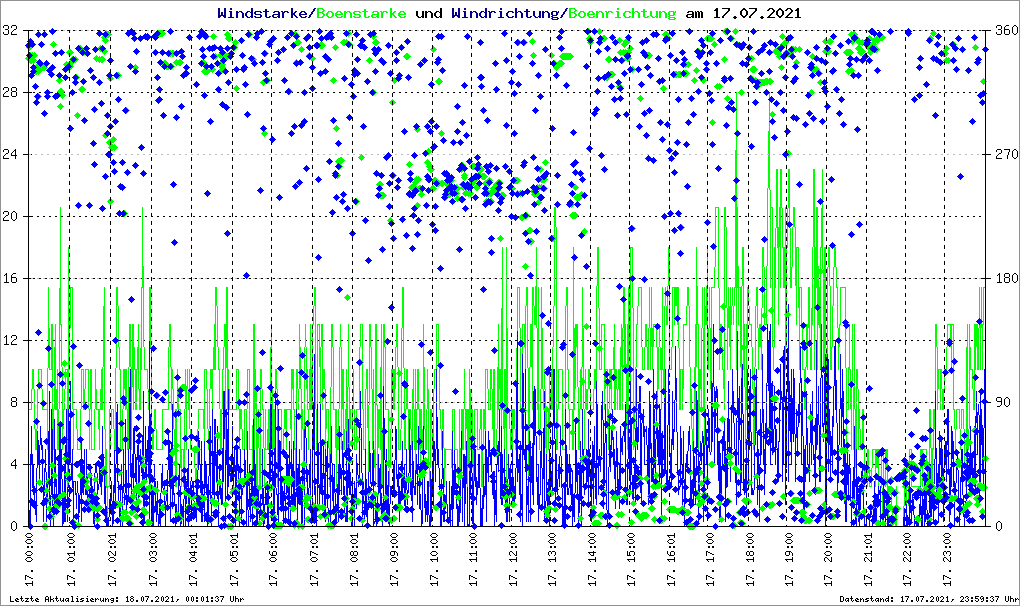Viewport: 1020px width, 606px height.
Task: Click the '17. 23:00' time axis label
Action: coord(947,559)
